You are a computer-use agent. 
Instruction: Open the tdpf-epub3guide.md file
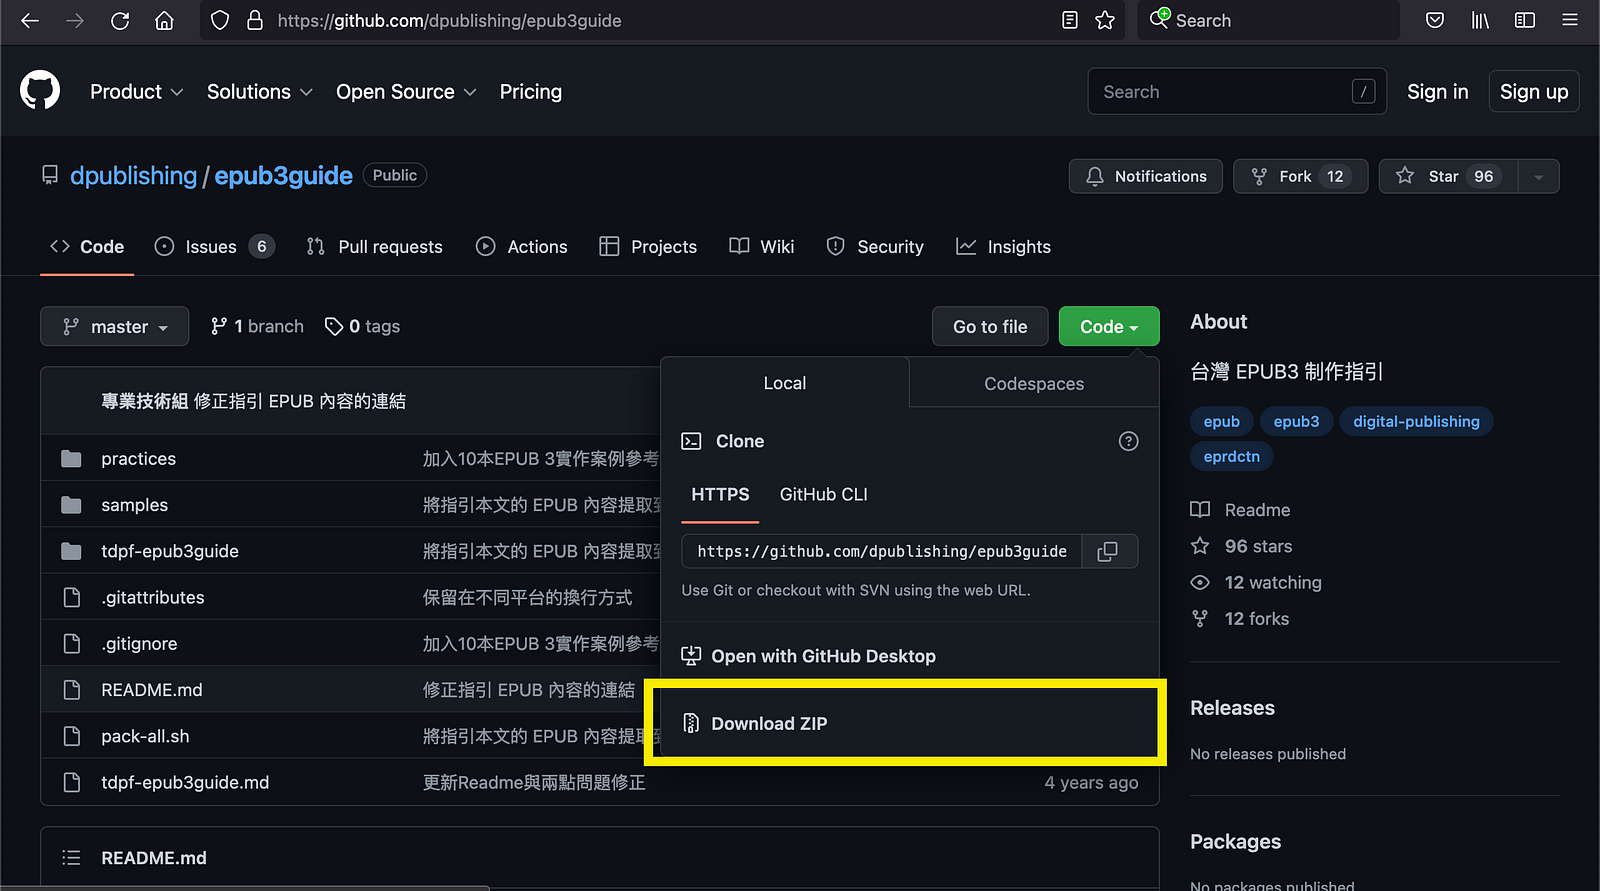click(185, 782)
